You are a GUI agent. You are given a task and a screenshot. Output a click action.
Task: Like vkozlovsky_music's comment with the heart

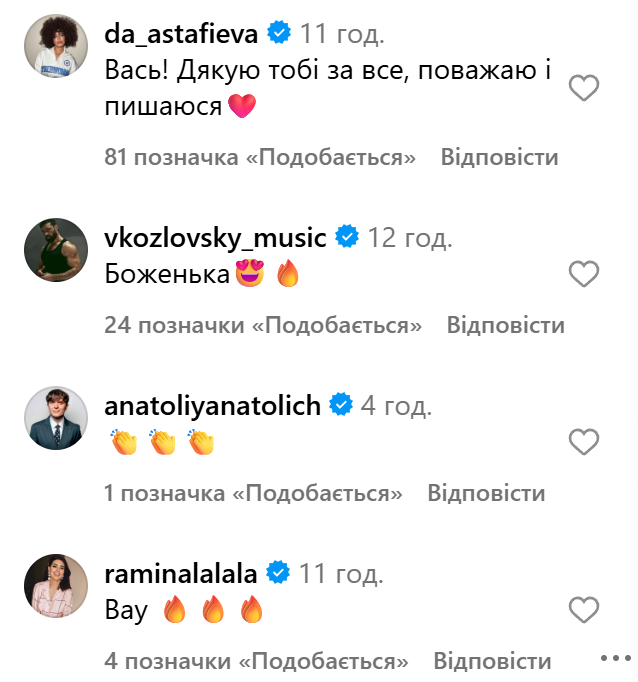pyautogui.click(x=583, y=273)
